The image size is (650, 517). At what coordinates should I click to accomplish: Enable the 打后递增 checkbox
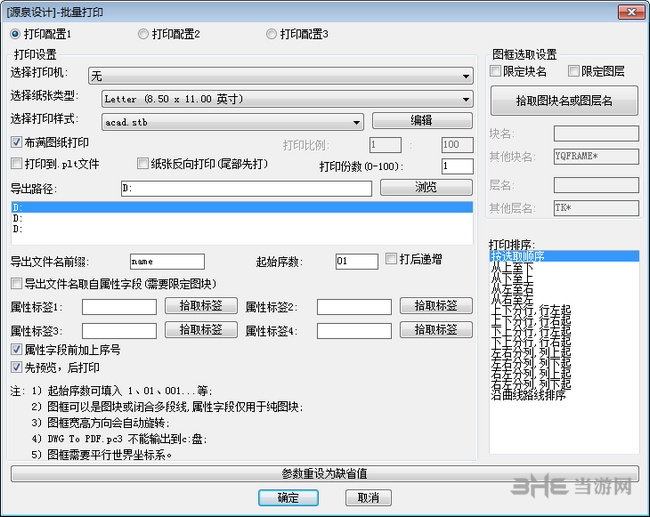391,259
